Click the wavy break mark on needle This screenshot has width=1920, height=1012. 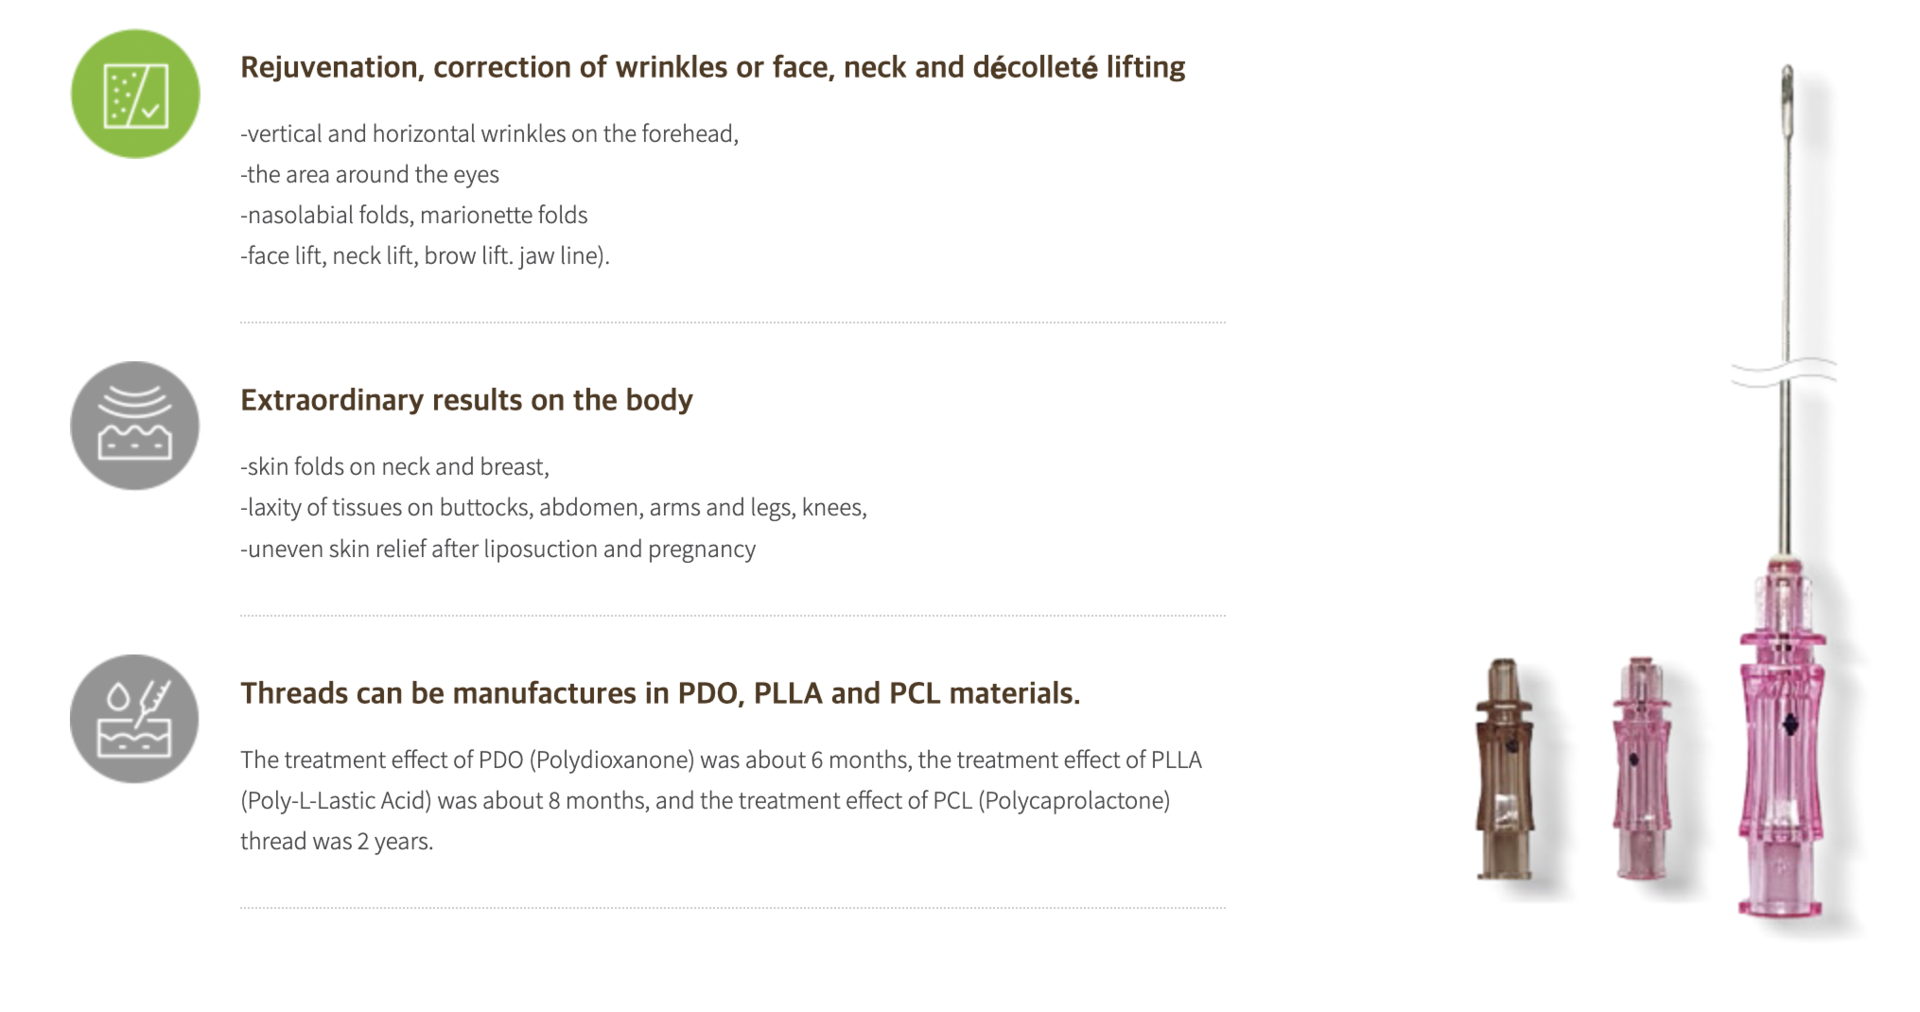(1784, 372)
